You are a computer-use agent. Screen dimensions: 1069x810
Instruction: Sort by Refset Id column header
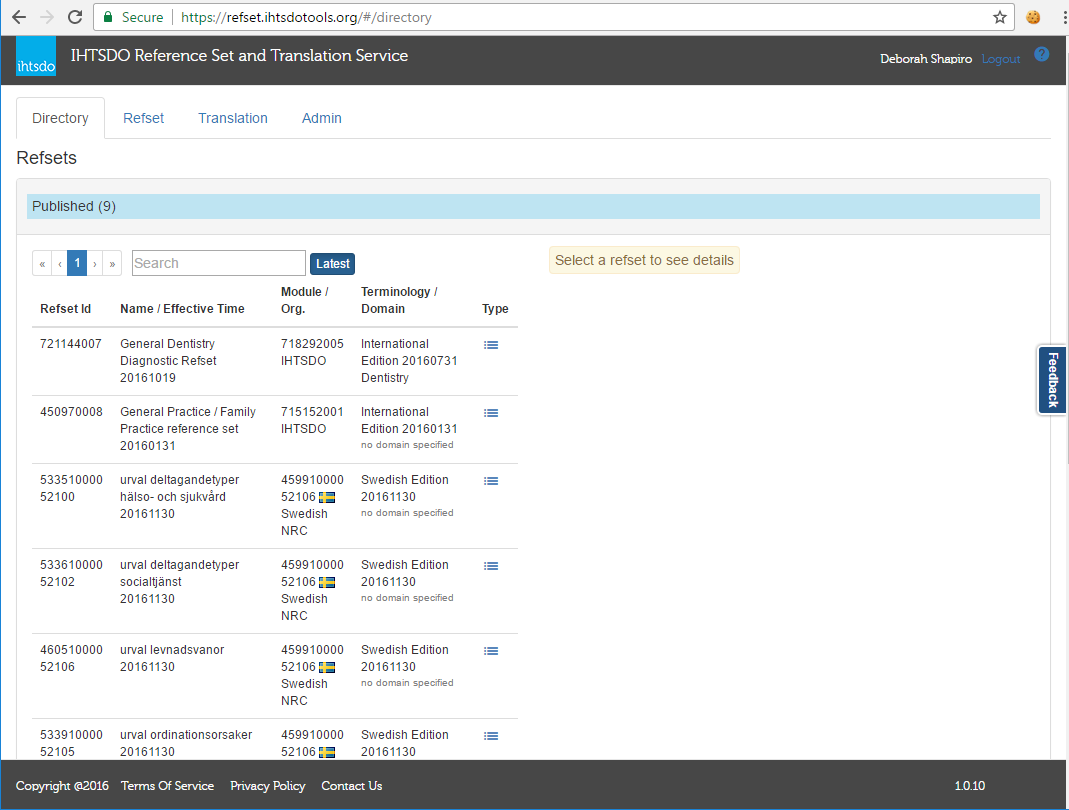pyautogui.click(x=65, y=309)
